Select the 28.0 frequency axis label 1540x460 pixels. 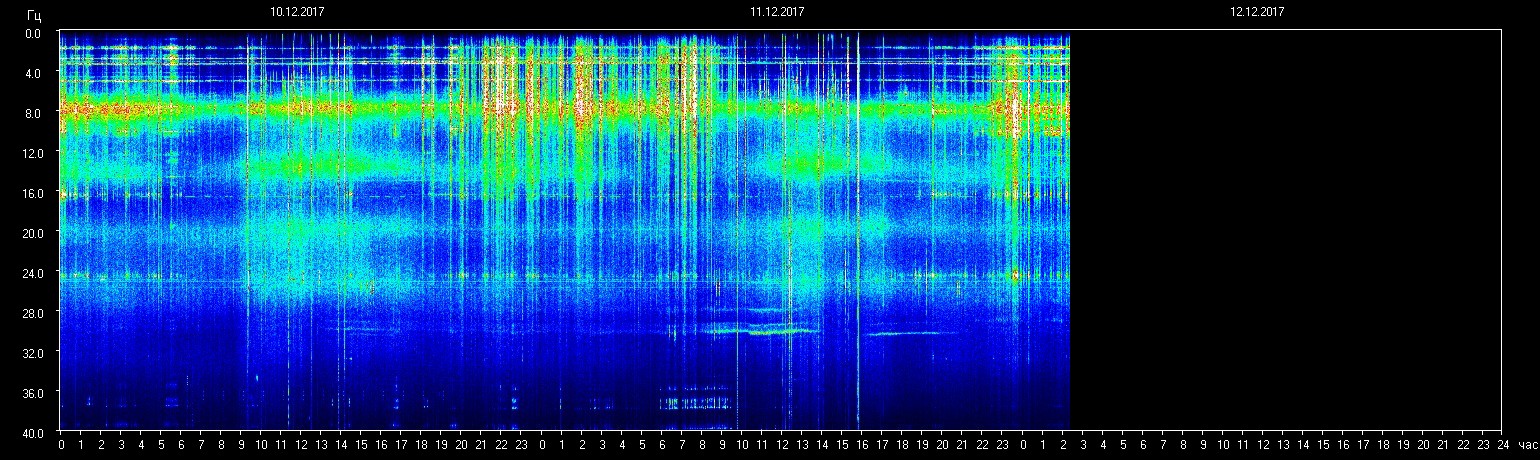point(34,312)
